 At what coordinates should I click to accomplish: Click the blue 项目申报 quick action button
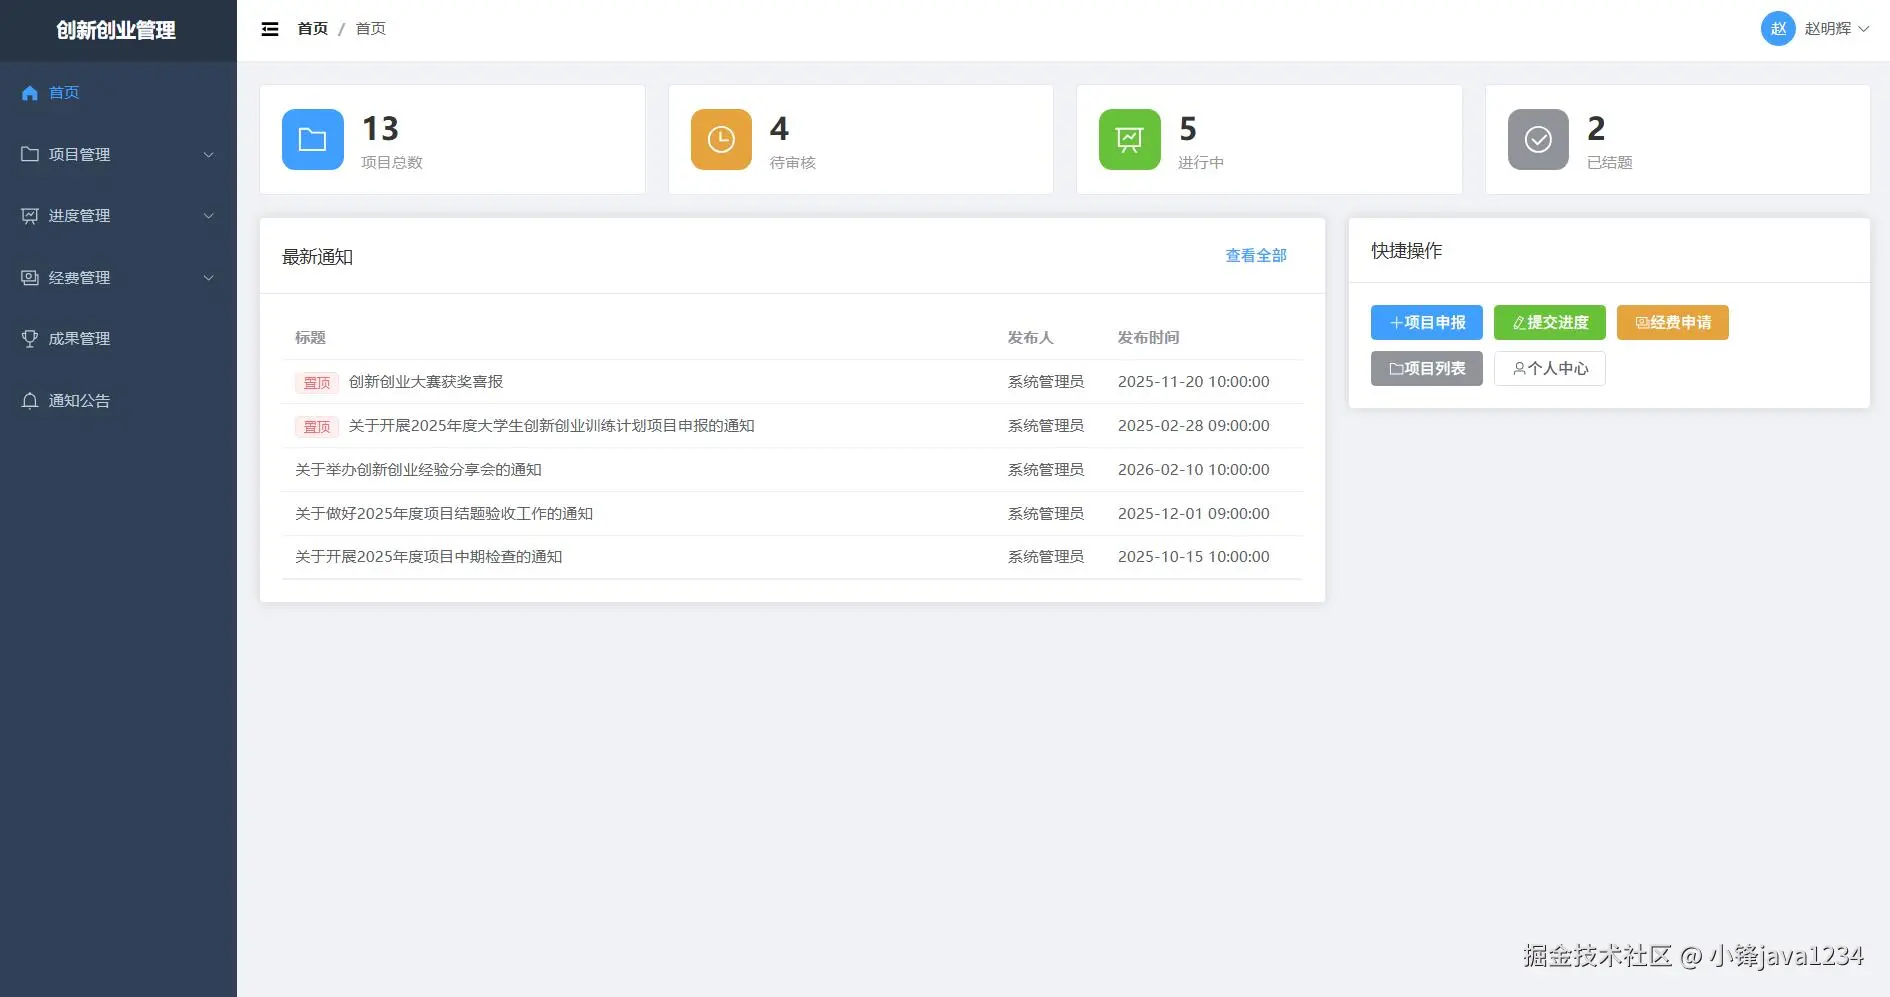1427,323
